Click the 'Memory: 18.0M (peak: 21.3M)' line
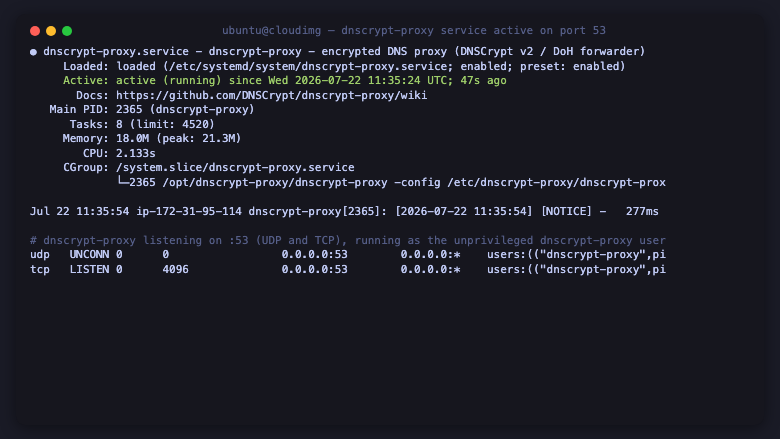The height and width of the screenshot is (439, 780). tap(152, 138)
